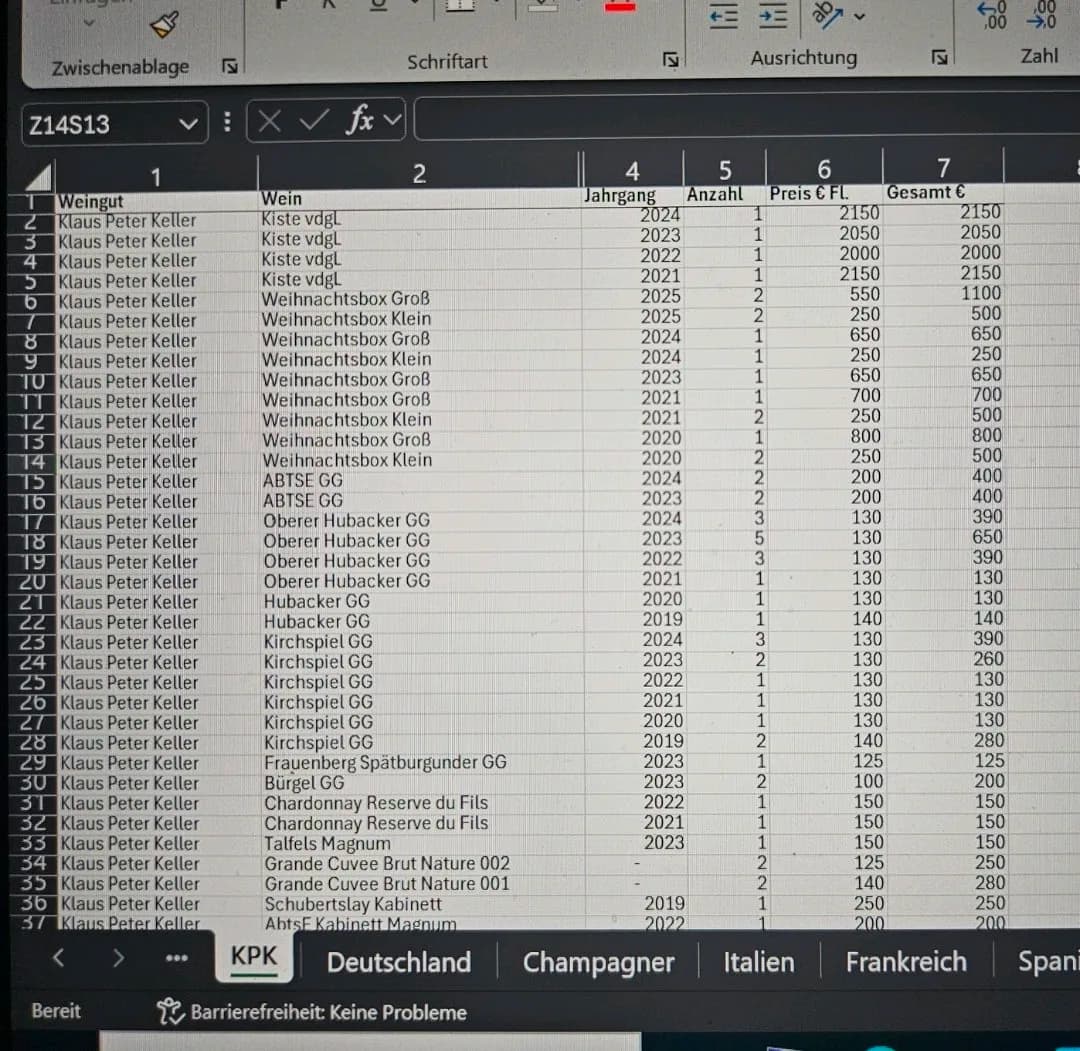Click the confirm checkmark formula icon
The width and height of the screenshot is (1080, 1051).
[x=314, y=121]
